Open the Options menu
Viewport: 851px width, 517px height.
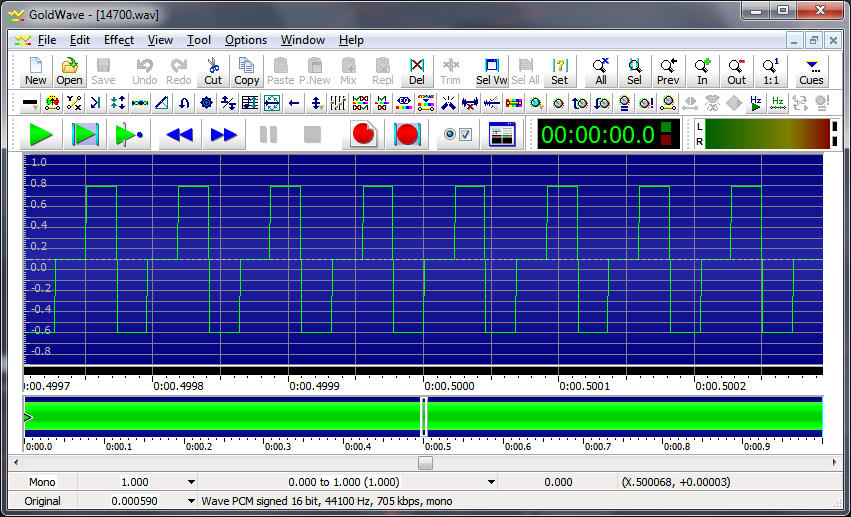[x=246, y=40]
